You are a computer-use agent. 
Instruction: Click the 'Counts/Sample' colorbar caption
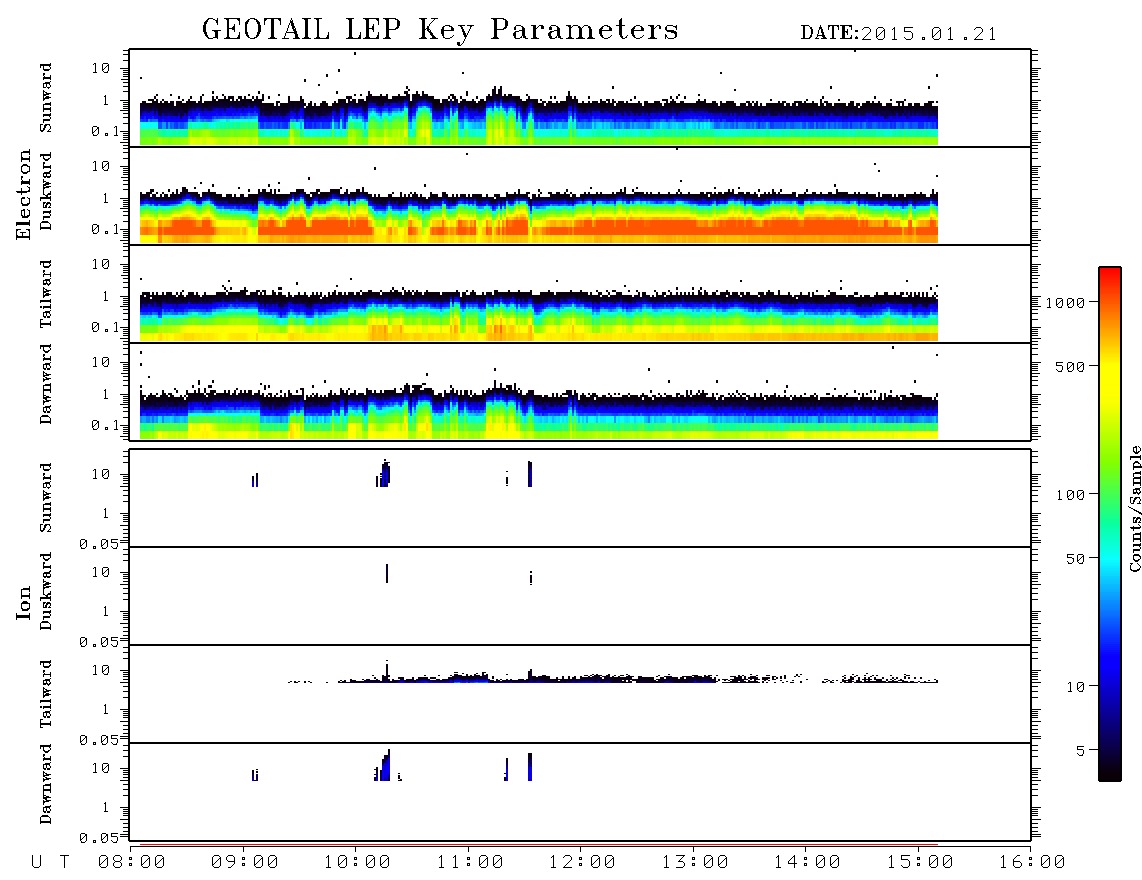pyautogui.click(x=1135, y=508)
